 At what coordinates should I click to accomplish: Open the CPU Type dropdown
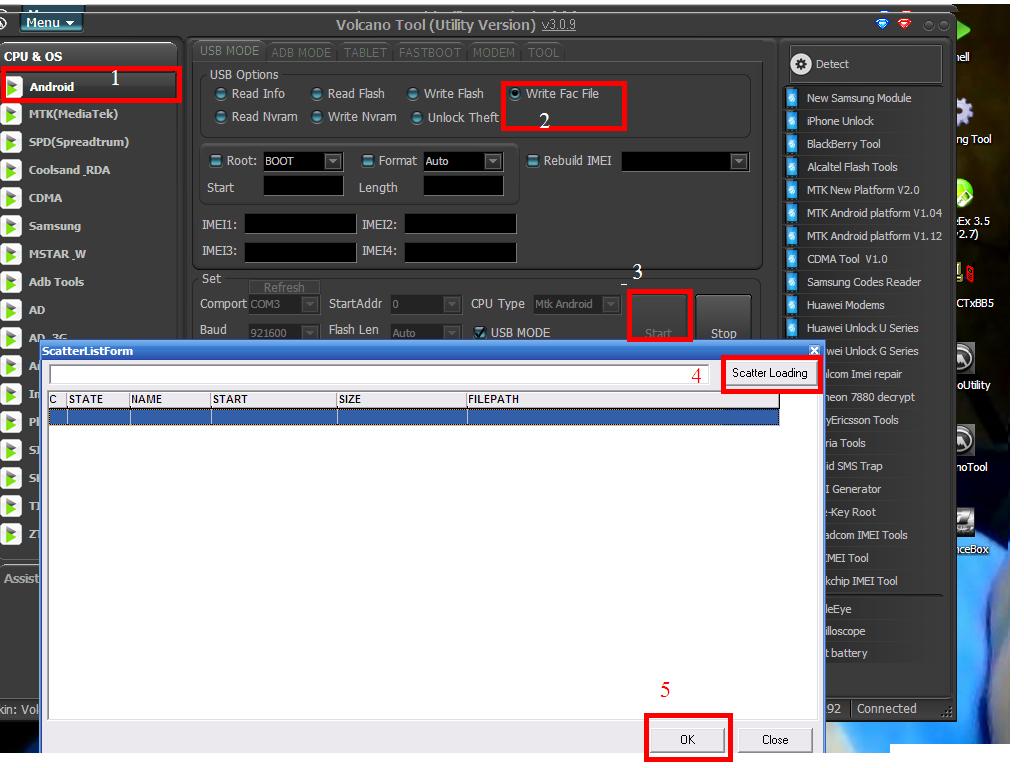[611, 304]
